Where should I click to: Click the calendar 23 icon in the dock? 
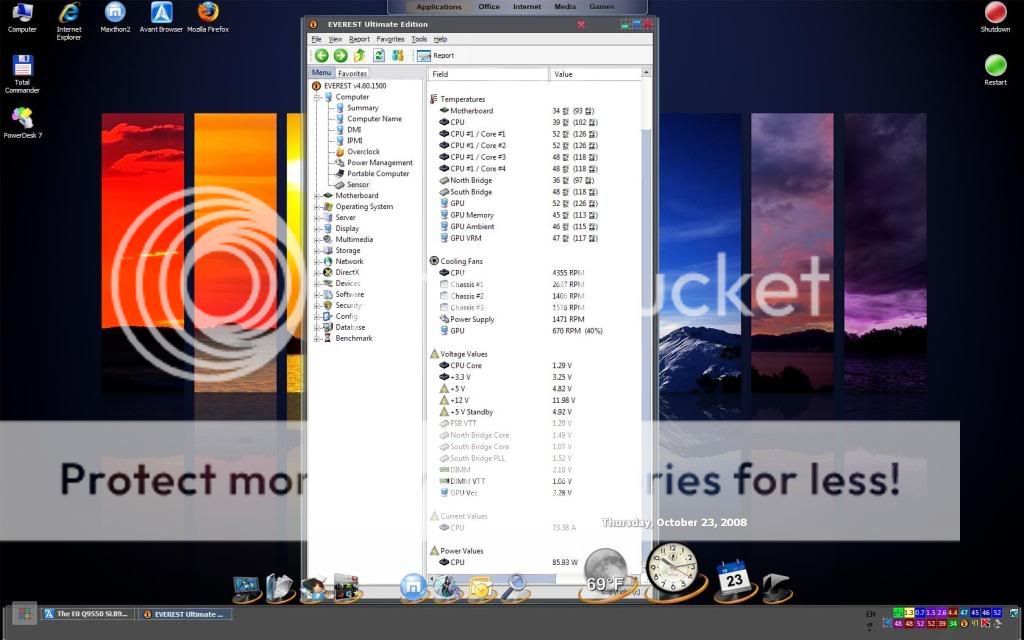(x=734, y=579)
